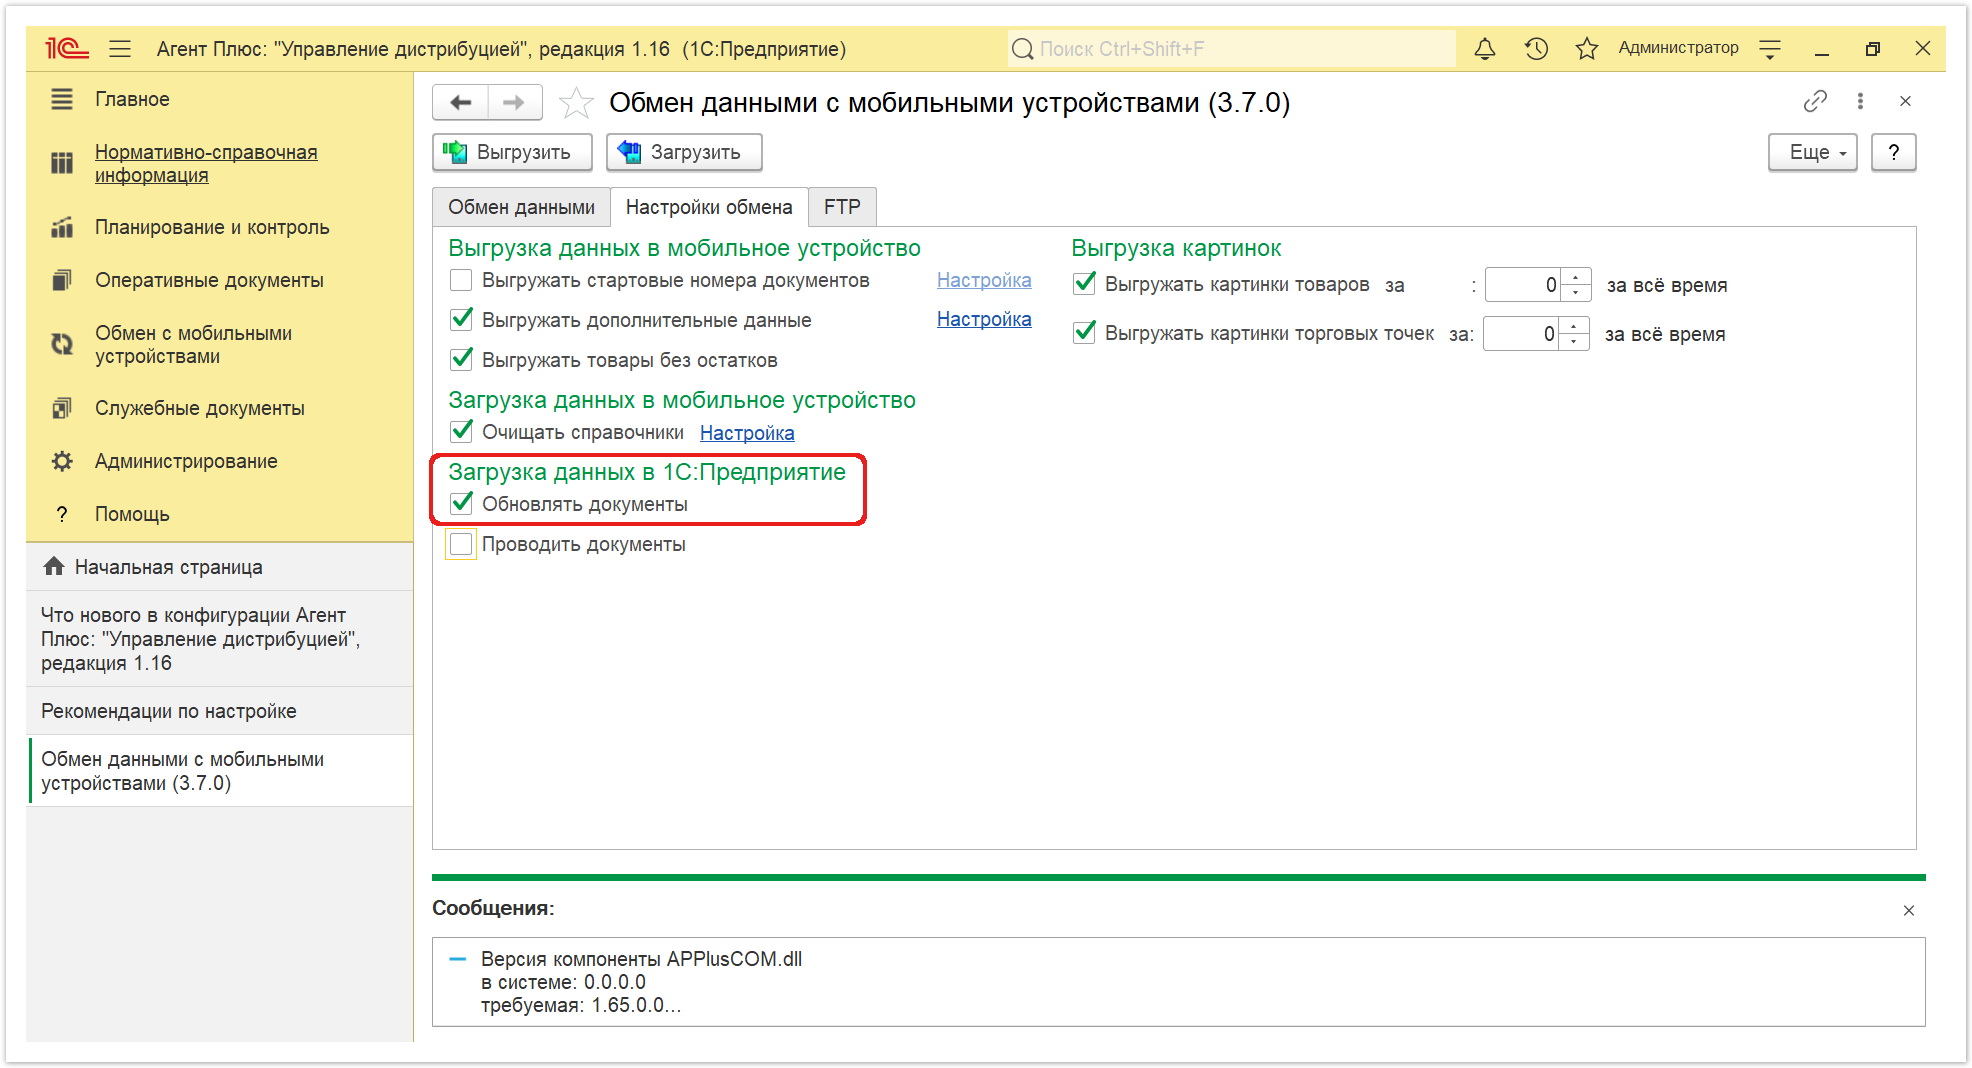Viewport: 1972px width, 1068px height.
Task: Add this form to favorites with star
Action: 576,102
